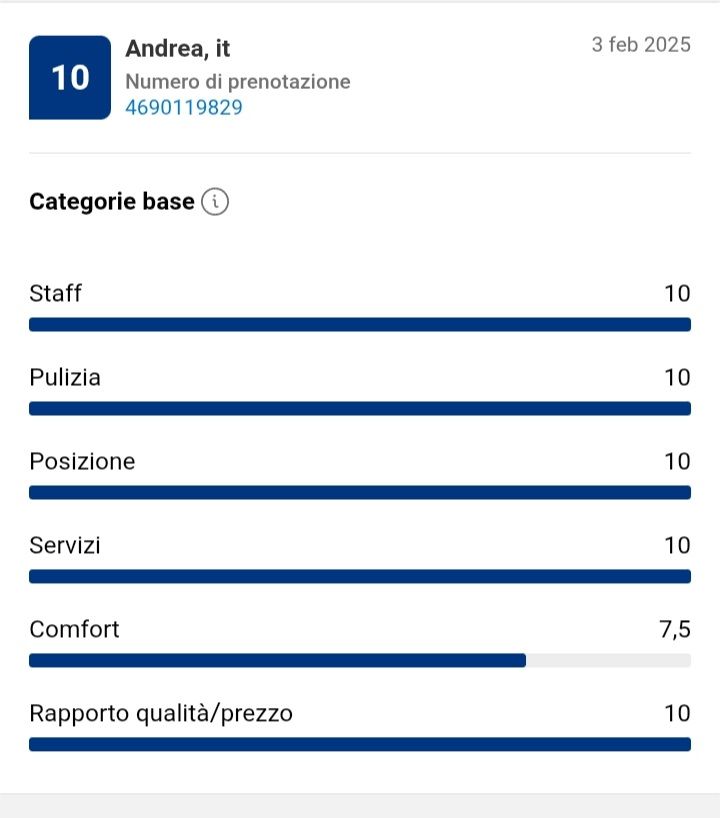This screenshot has width=720, height=818.
Task: Click the Pulizia rating bar
Action: [360, 409]
